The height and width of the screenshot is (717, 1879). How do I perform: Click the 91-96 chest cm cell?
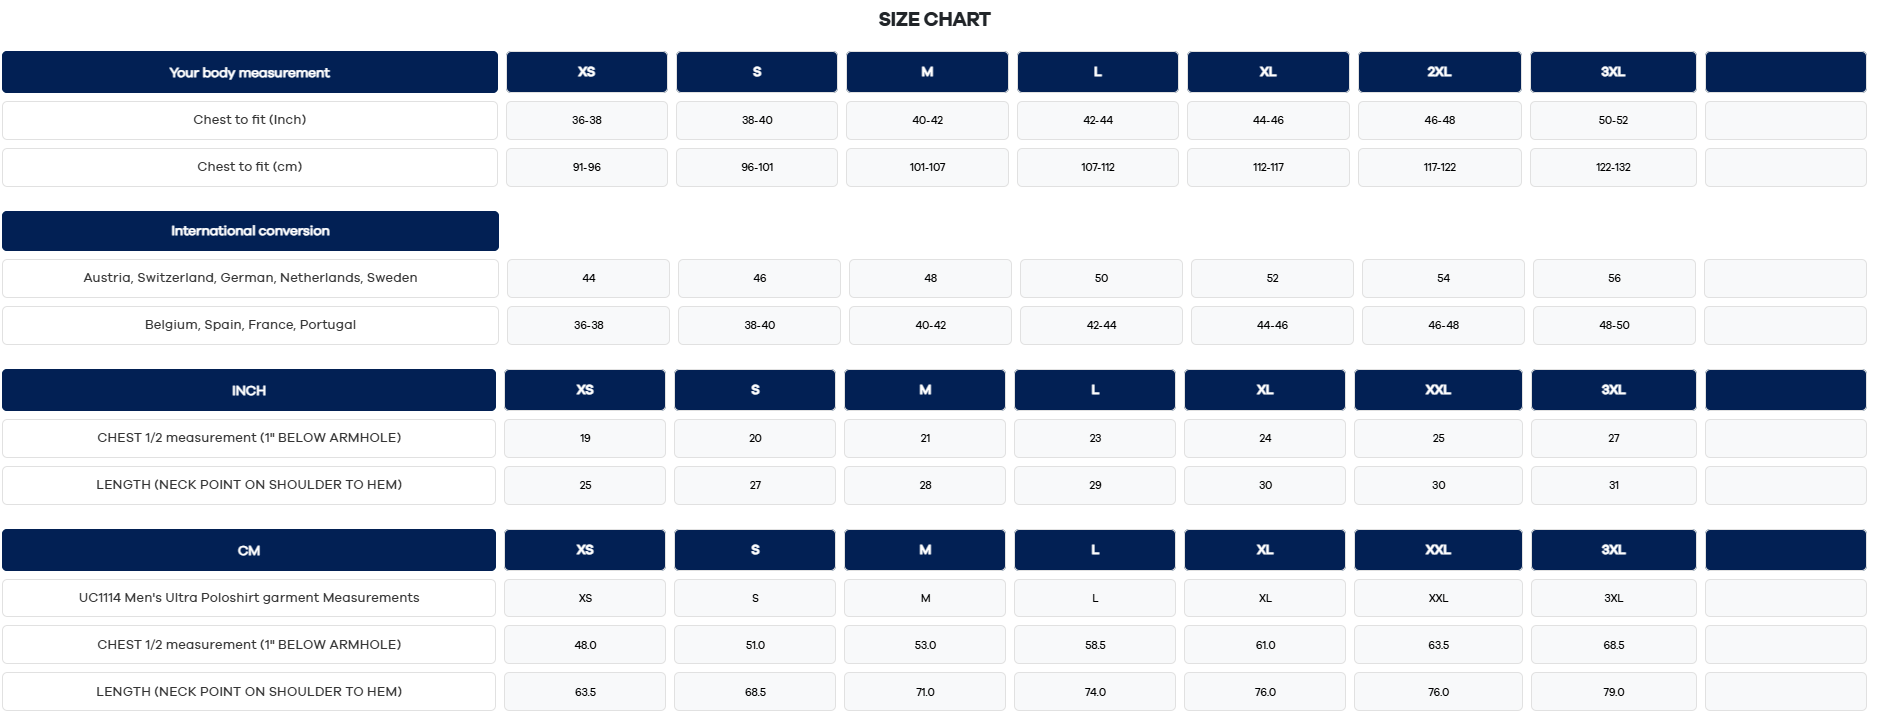(586, 167)
